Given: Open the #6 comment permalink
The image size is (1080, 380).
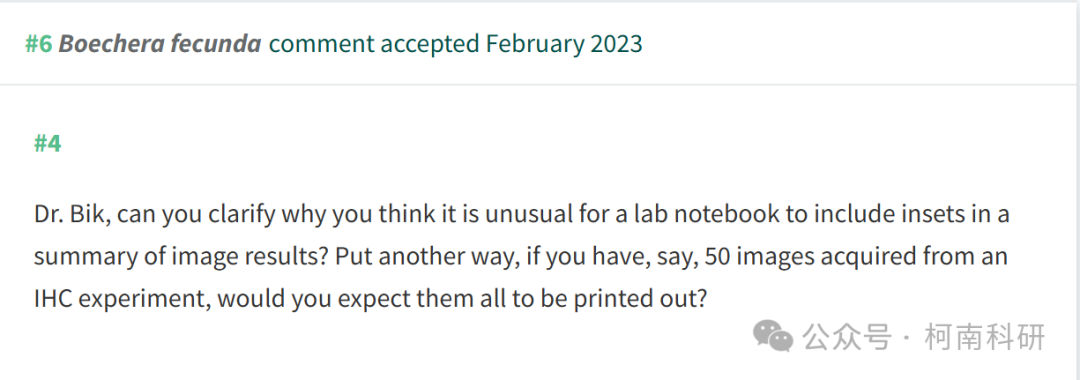Looking at the screenshot, I should coord(39,44).
